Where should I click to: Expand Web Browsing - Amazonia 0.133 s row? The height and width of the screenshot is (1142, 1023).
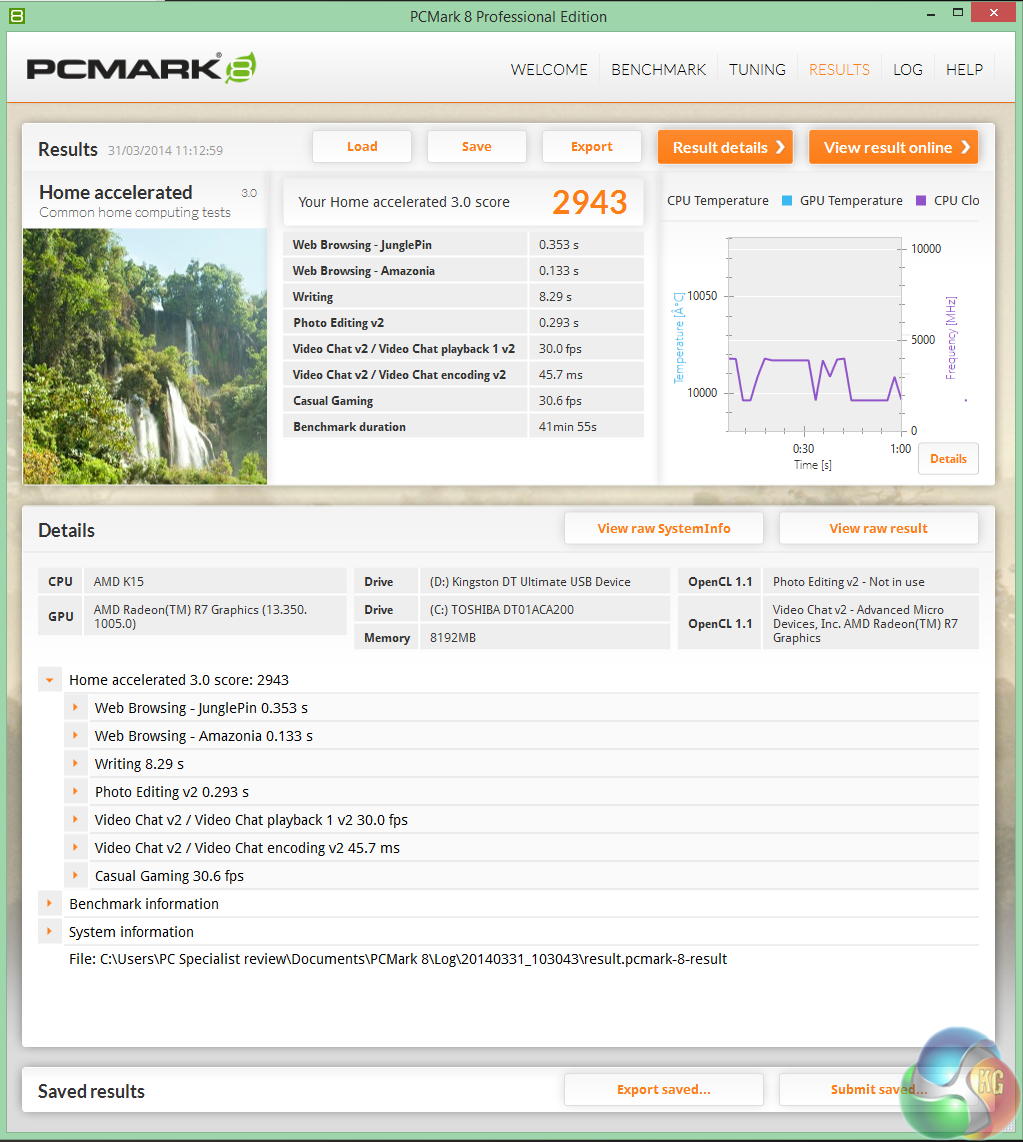click(75, 736)
